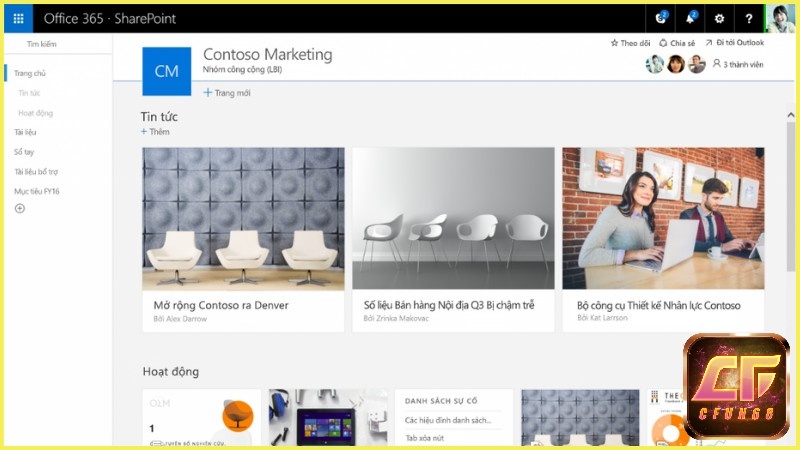800x450 pixels.
Task: Select Tin tức in the sidebar
Action: (x=29, y=93)
